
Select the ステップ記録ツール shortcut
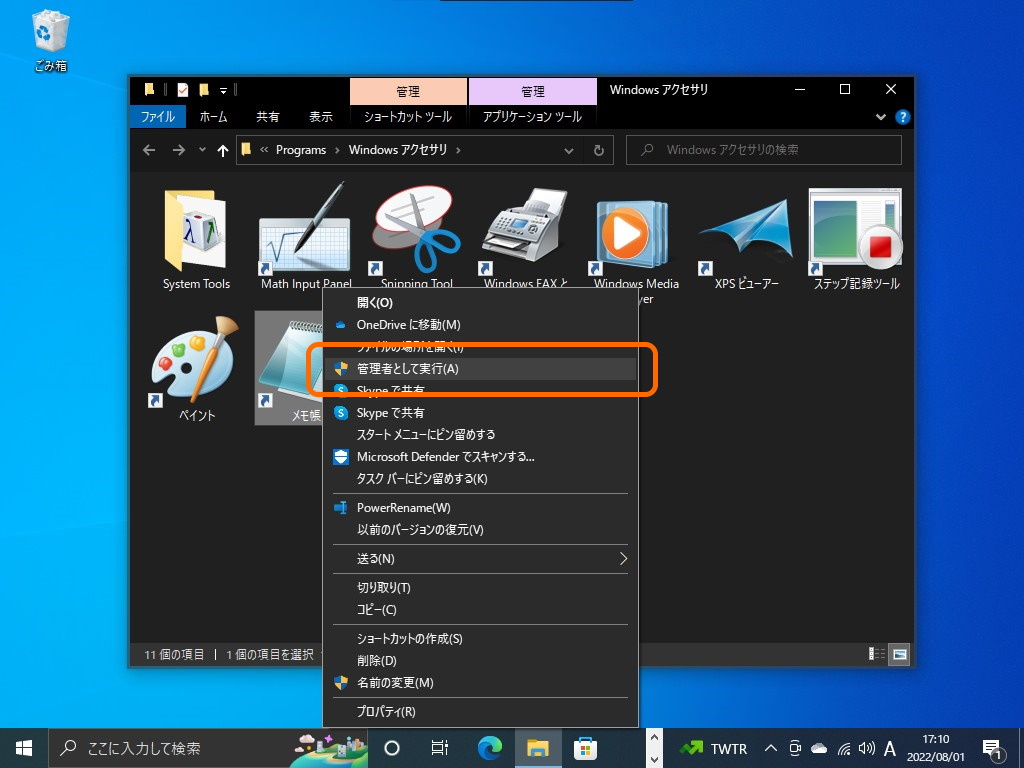[x=856, y=239]
